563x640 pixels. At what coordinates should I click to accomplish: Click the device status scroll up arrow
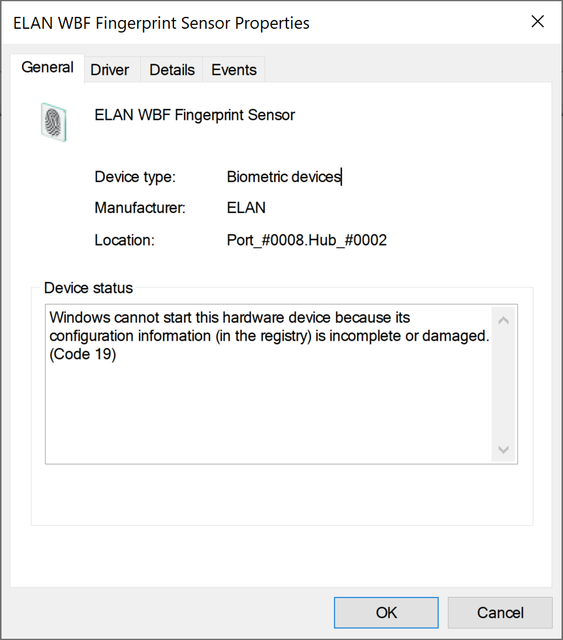503,320
